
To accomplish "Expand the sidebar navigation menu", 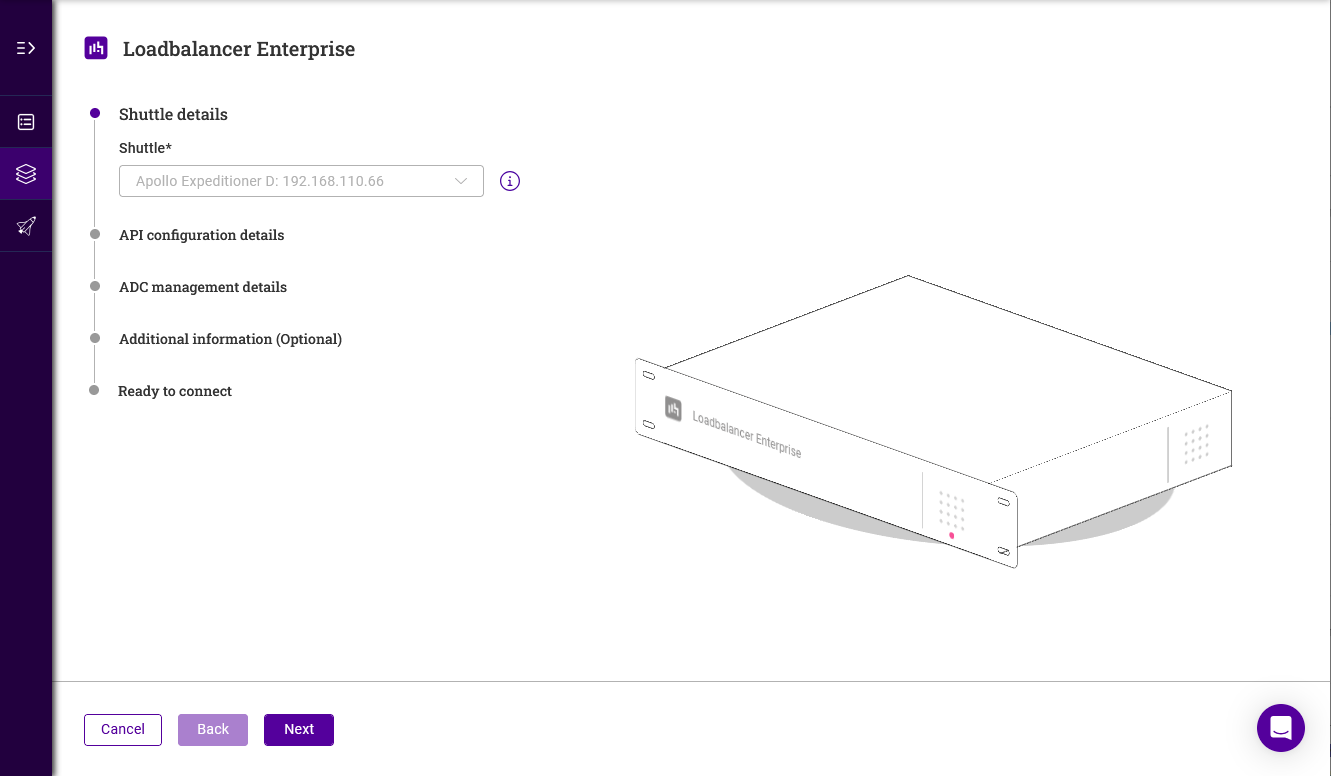I will [x=26, y=48].
